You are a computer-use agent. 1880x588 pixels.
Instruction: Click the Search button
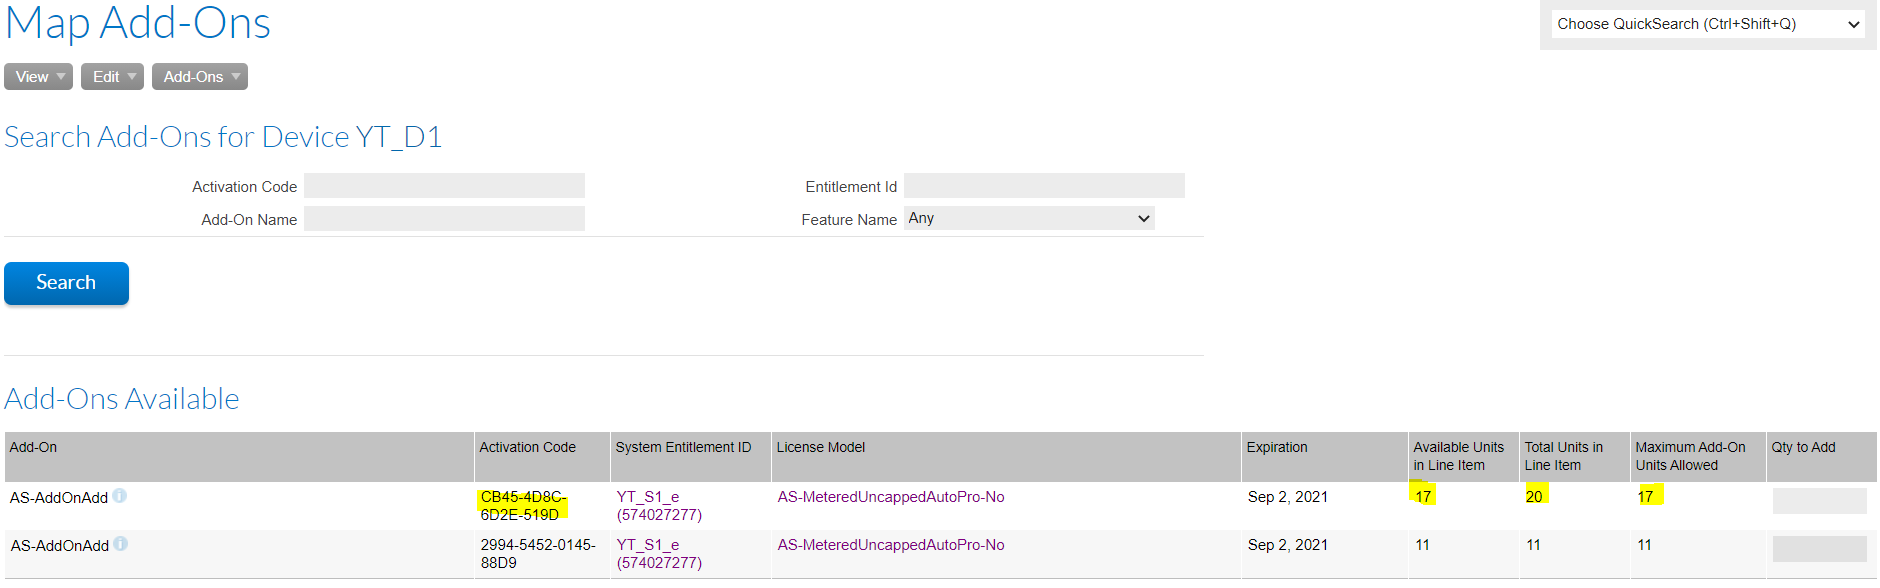(66, 283)
